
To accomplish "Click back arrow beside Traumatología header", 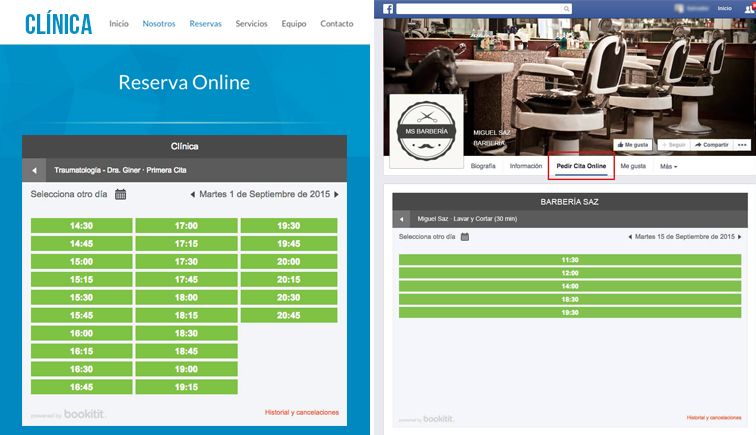I will [x=34, y=170].
